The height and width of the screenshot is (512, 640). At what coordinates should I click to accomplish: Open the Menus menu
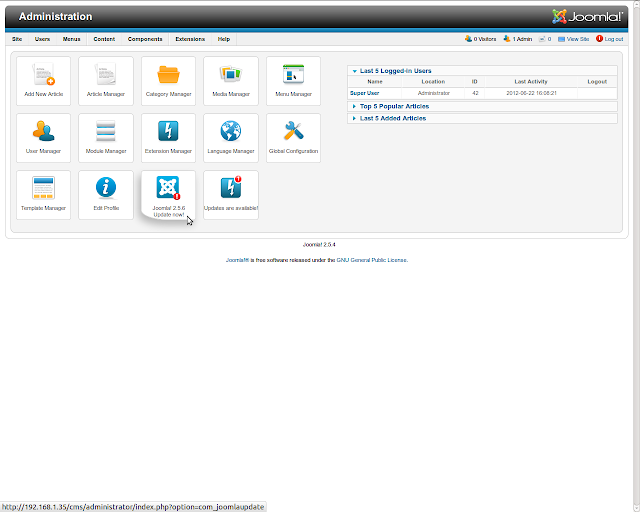[x=71, y=39]
